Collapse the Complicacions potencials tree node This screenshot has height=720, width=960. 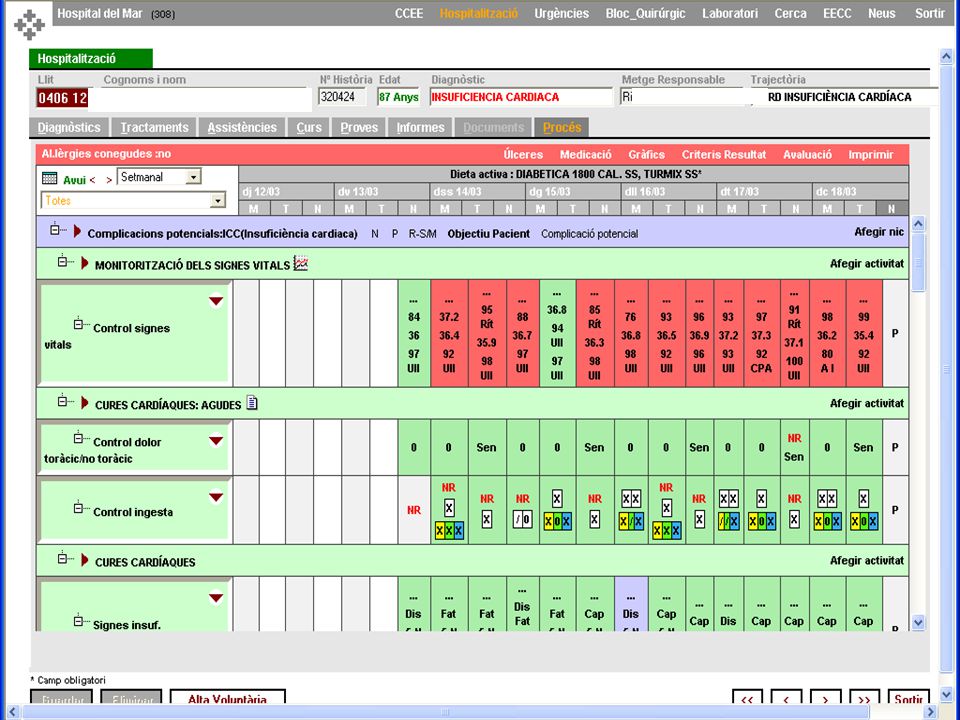point(55,230)
